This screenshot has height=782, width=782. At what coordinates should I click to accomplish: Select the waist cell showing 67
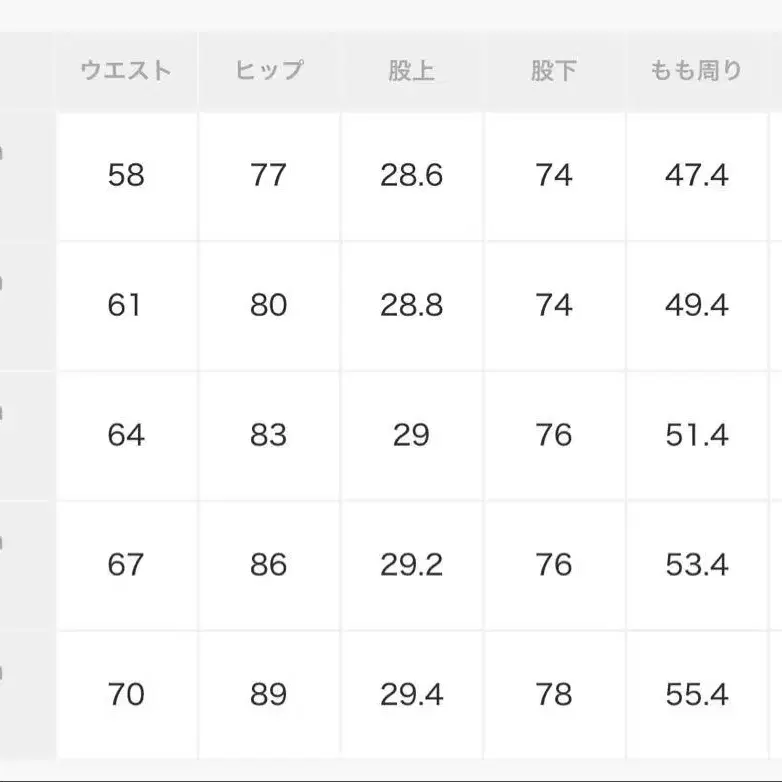click(126, 565)
